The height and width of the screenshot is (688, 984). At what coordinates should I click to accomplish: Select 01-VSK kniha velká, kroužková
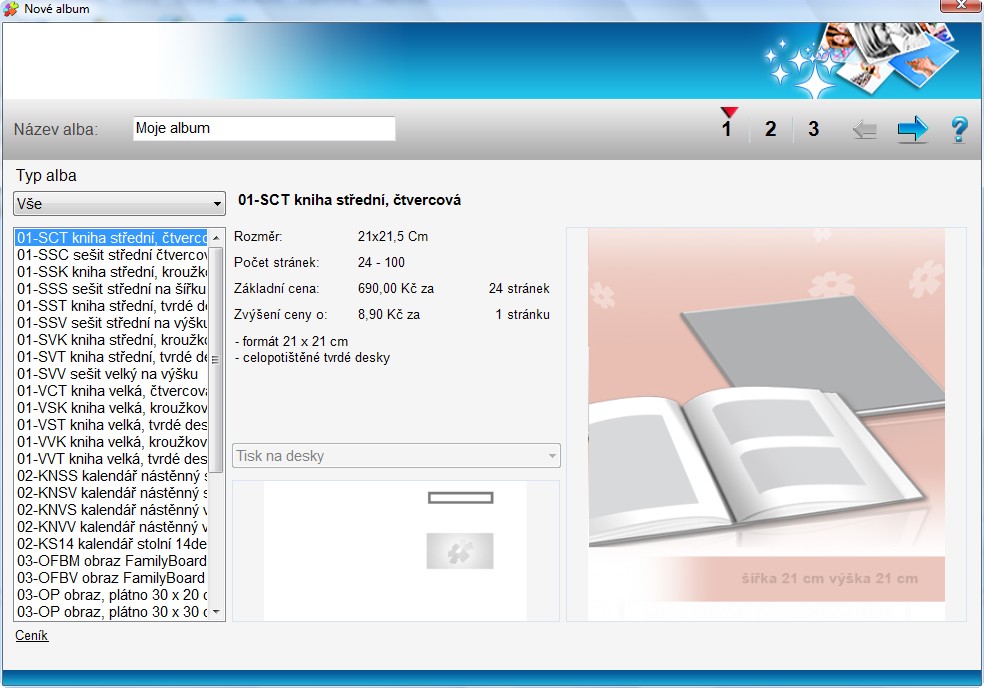[112, 407]
